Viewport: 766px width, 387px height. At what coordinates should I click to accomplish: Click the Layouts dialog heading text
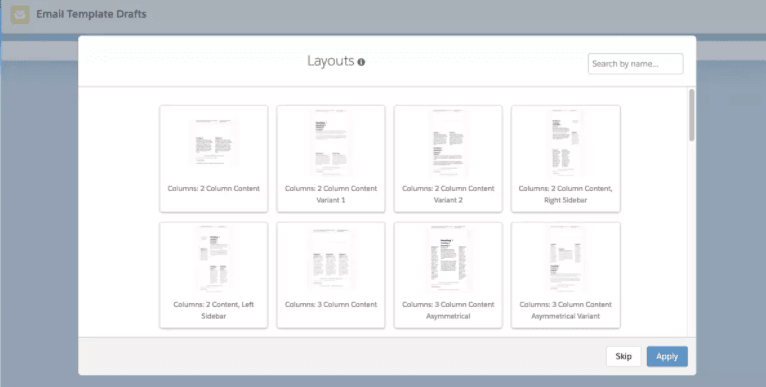(x=330, y=61)
